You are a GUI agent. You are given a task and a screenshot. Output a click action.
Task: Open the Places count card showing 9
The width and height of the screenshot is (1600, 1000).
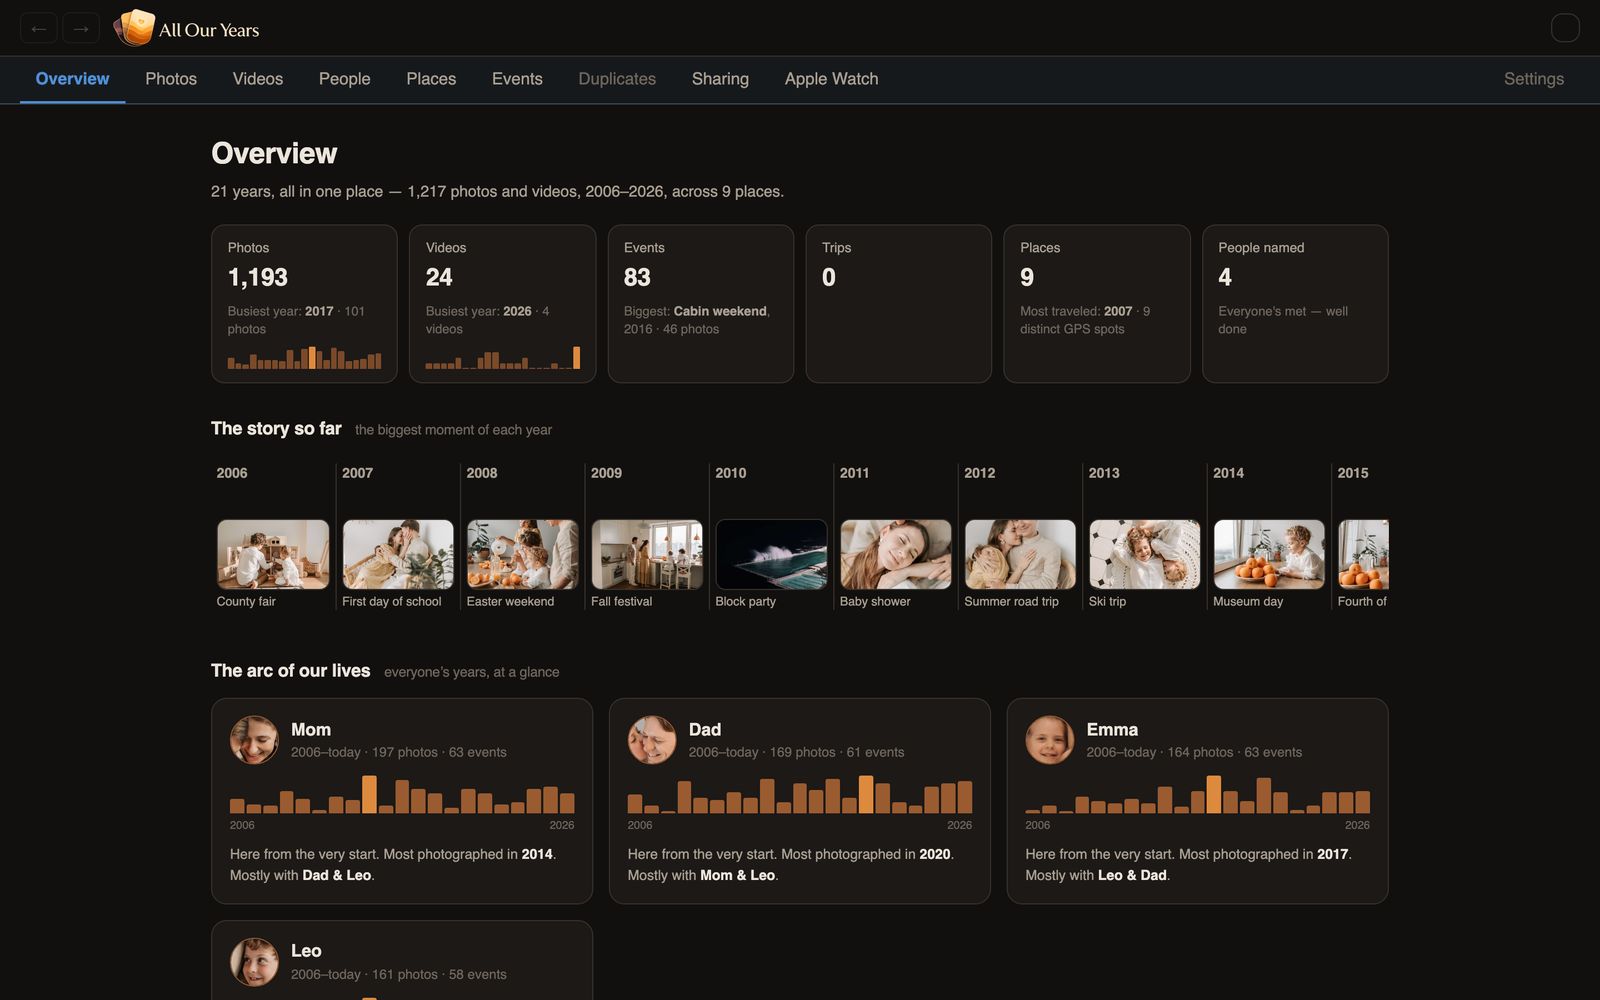point(1097,303)
